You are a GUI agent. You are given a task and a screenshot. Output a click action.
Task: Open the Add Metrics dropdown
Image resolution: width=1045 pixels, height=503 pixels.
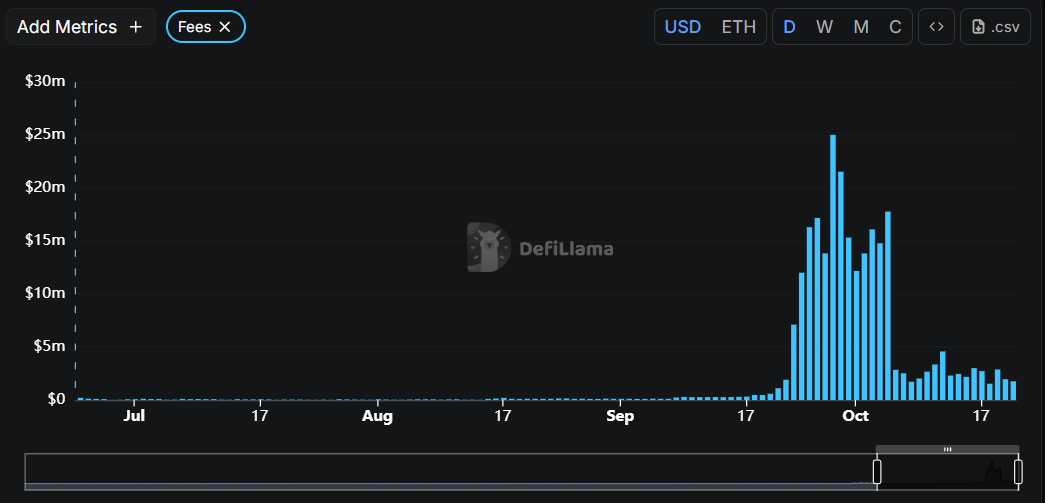(67, 27)
